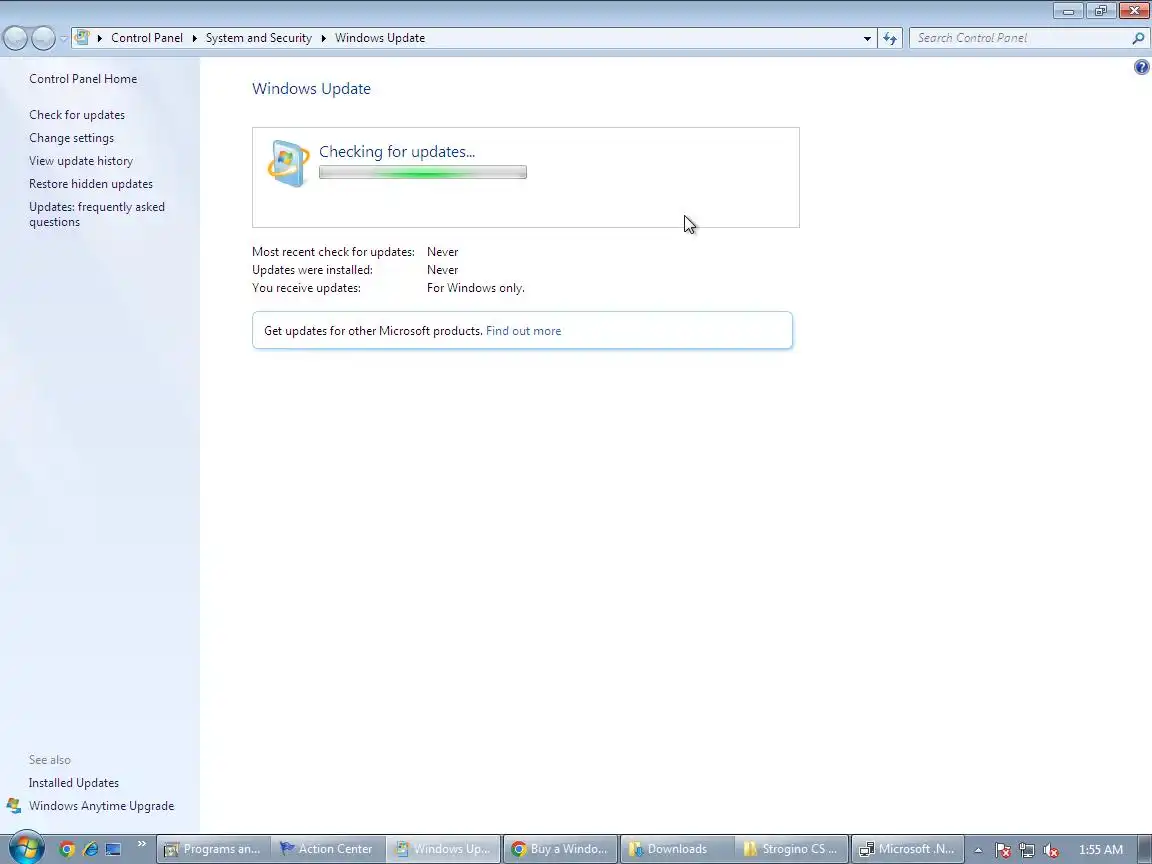Click Action Center flag tray icon
Viewport: 1152px width, 864px height.
(1003, 850)
